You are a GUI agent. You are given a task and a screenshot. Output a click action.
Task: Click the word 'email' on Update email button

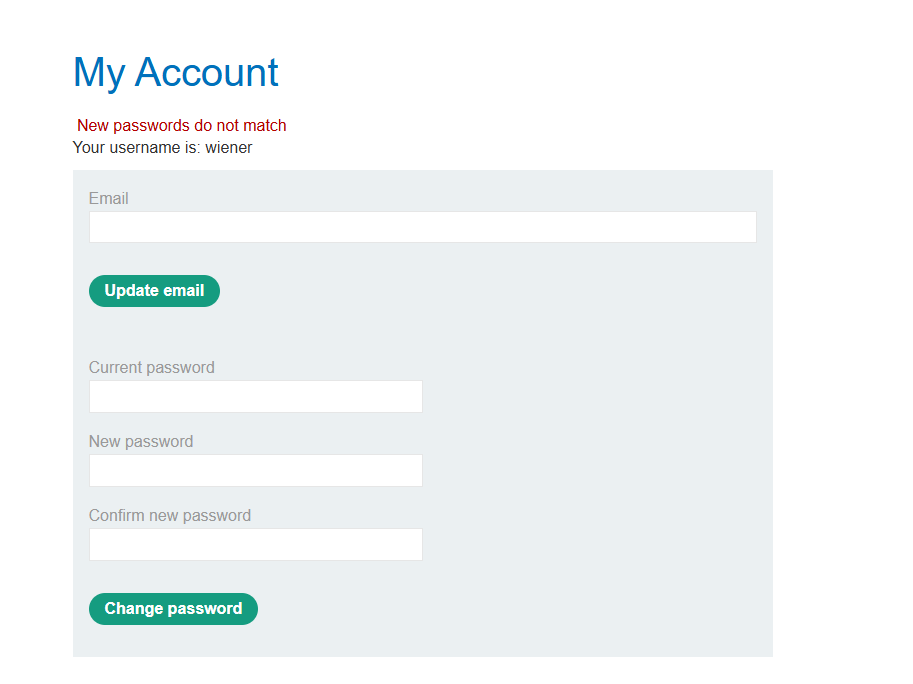coord(183,290)
